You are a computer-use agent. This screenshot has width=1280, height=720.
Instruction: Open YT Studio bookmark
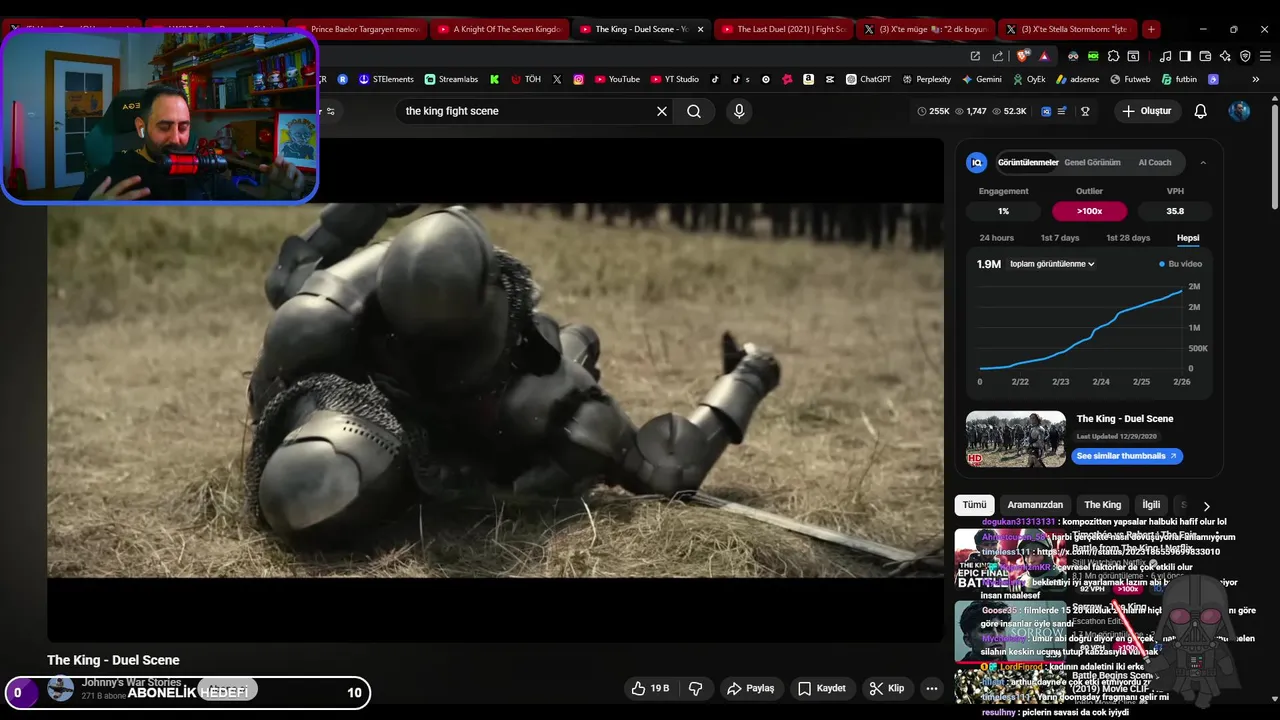coord(675,79)
